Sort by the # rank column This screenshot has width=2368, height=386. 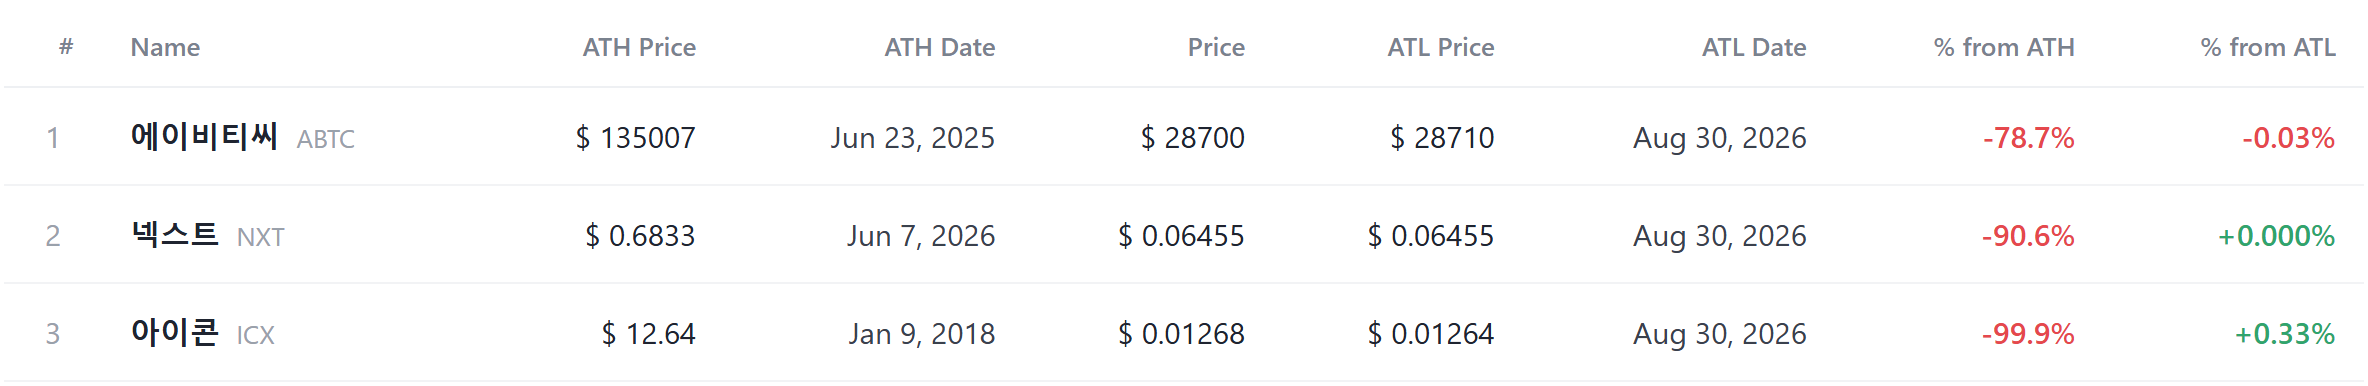[x=66, y=46]
